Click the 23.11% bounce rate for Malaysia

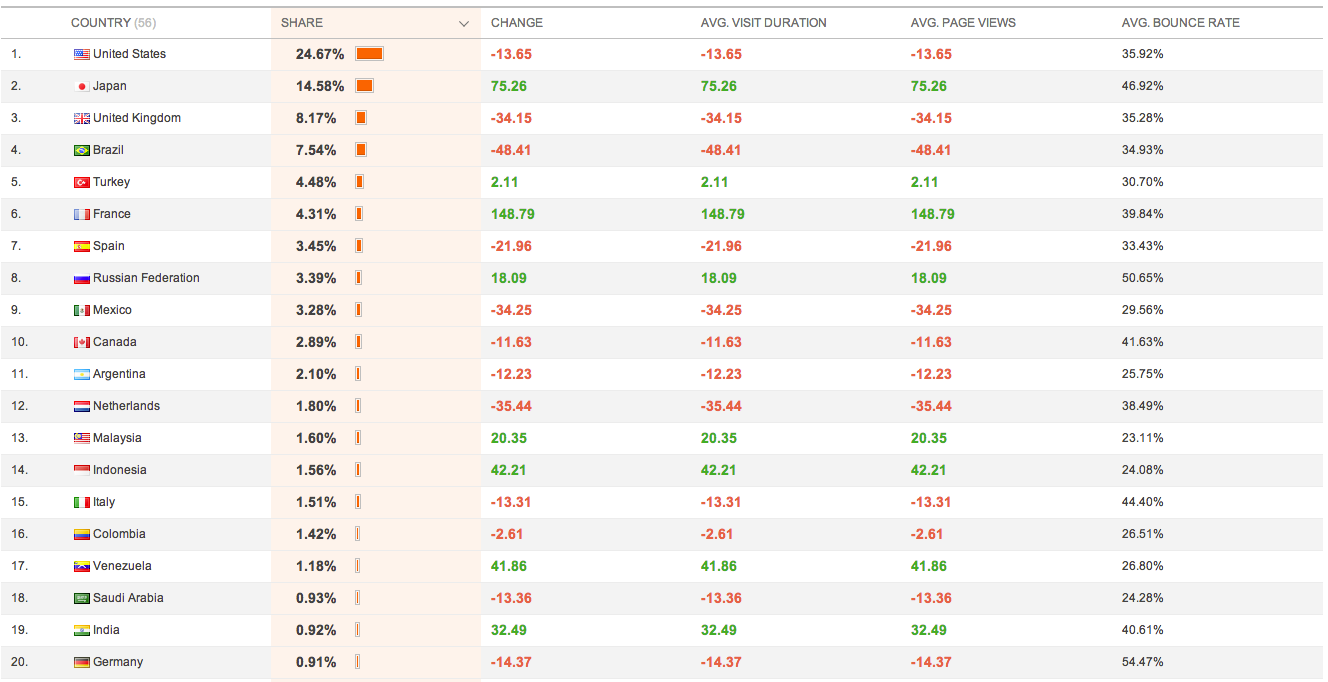(1143, 438)
